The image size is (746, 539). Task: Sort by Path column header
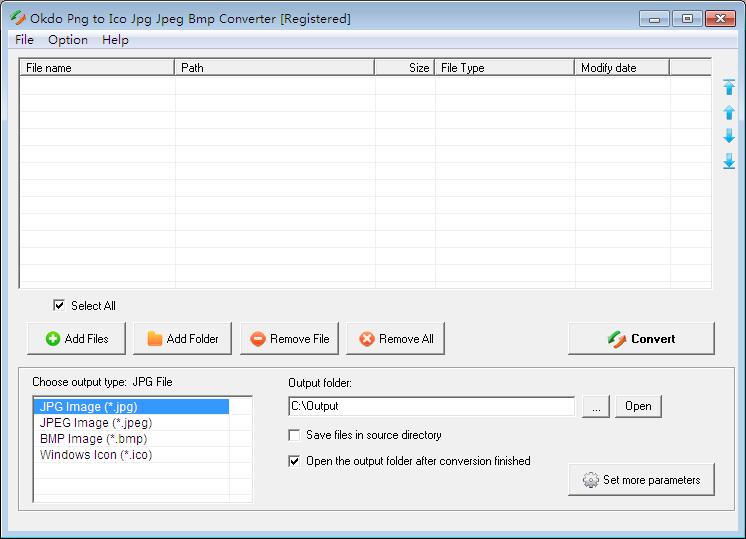(x=275, y=68)
